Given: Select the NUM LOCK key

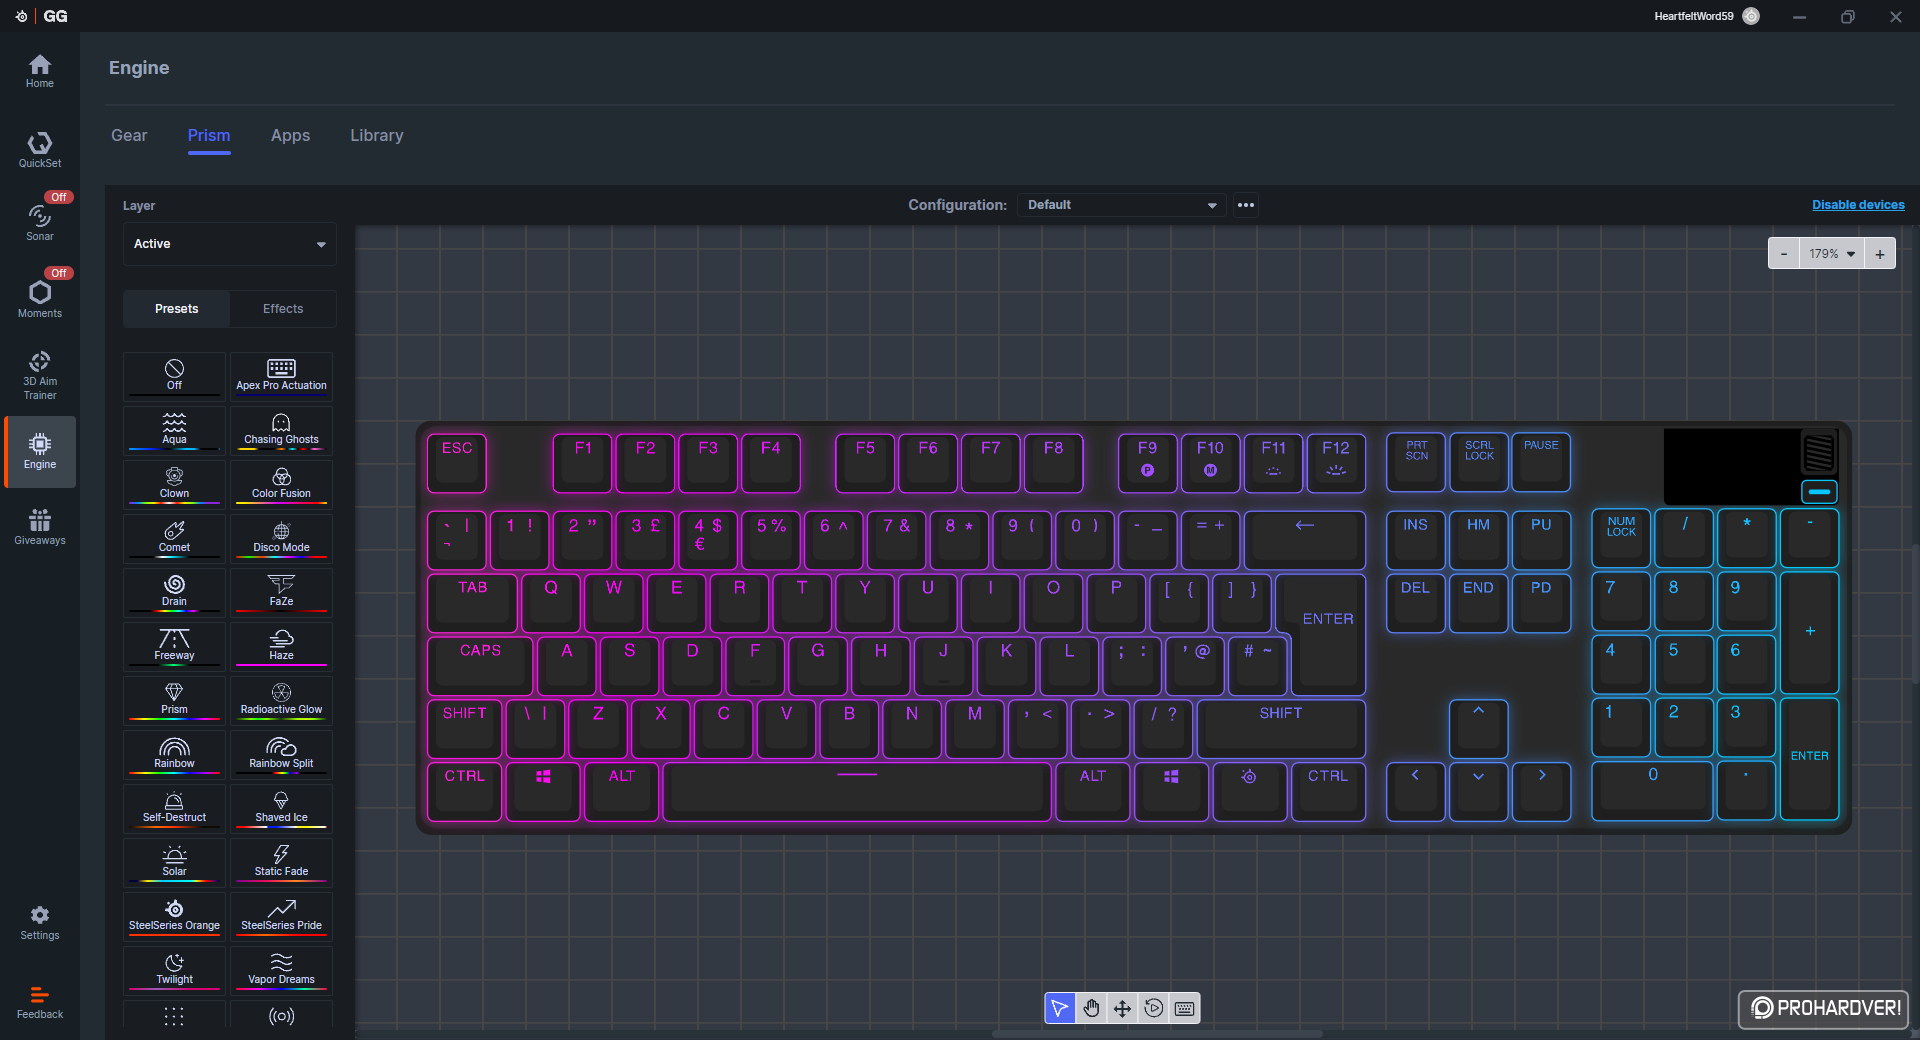Looking at the screenshot, I should point(1621,538).
